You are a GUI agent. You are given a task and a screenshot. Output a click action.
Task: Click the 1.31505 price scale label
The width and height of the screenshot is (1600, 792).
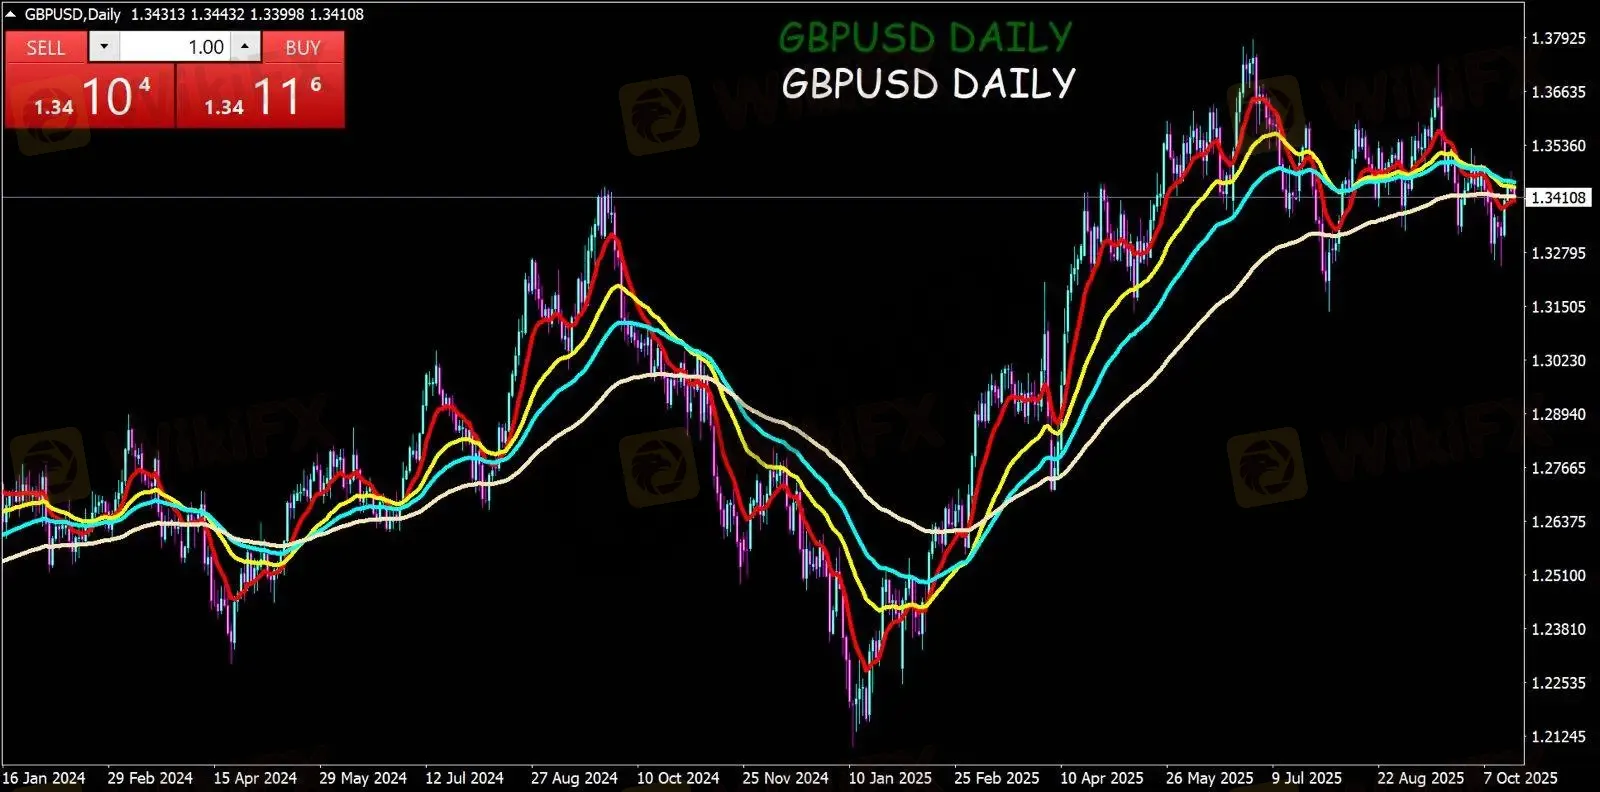(x=1559, y=307)
